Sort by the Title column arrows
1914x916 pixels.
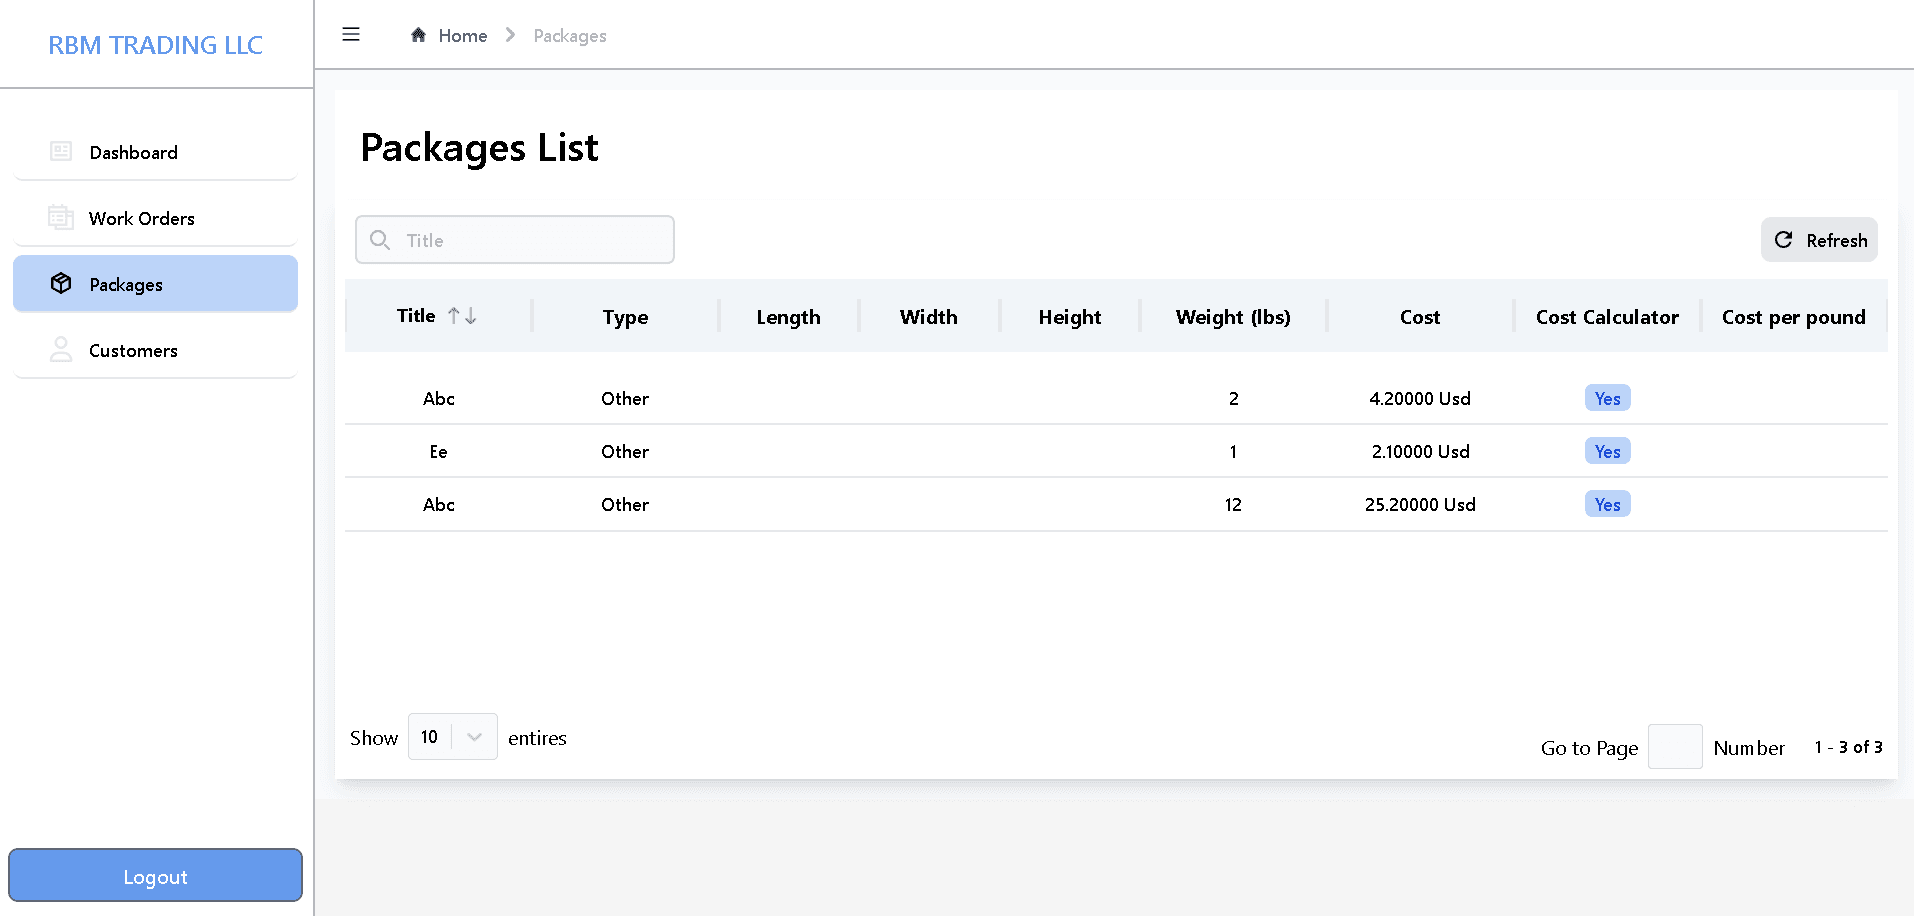(462, 316)
